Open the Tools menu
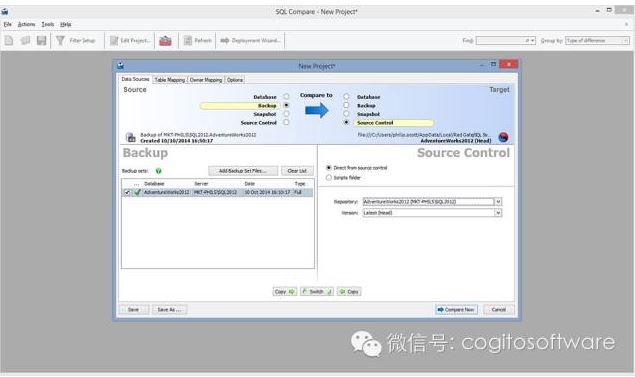 tap(47, 24)
